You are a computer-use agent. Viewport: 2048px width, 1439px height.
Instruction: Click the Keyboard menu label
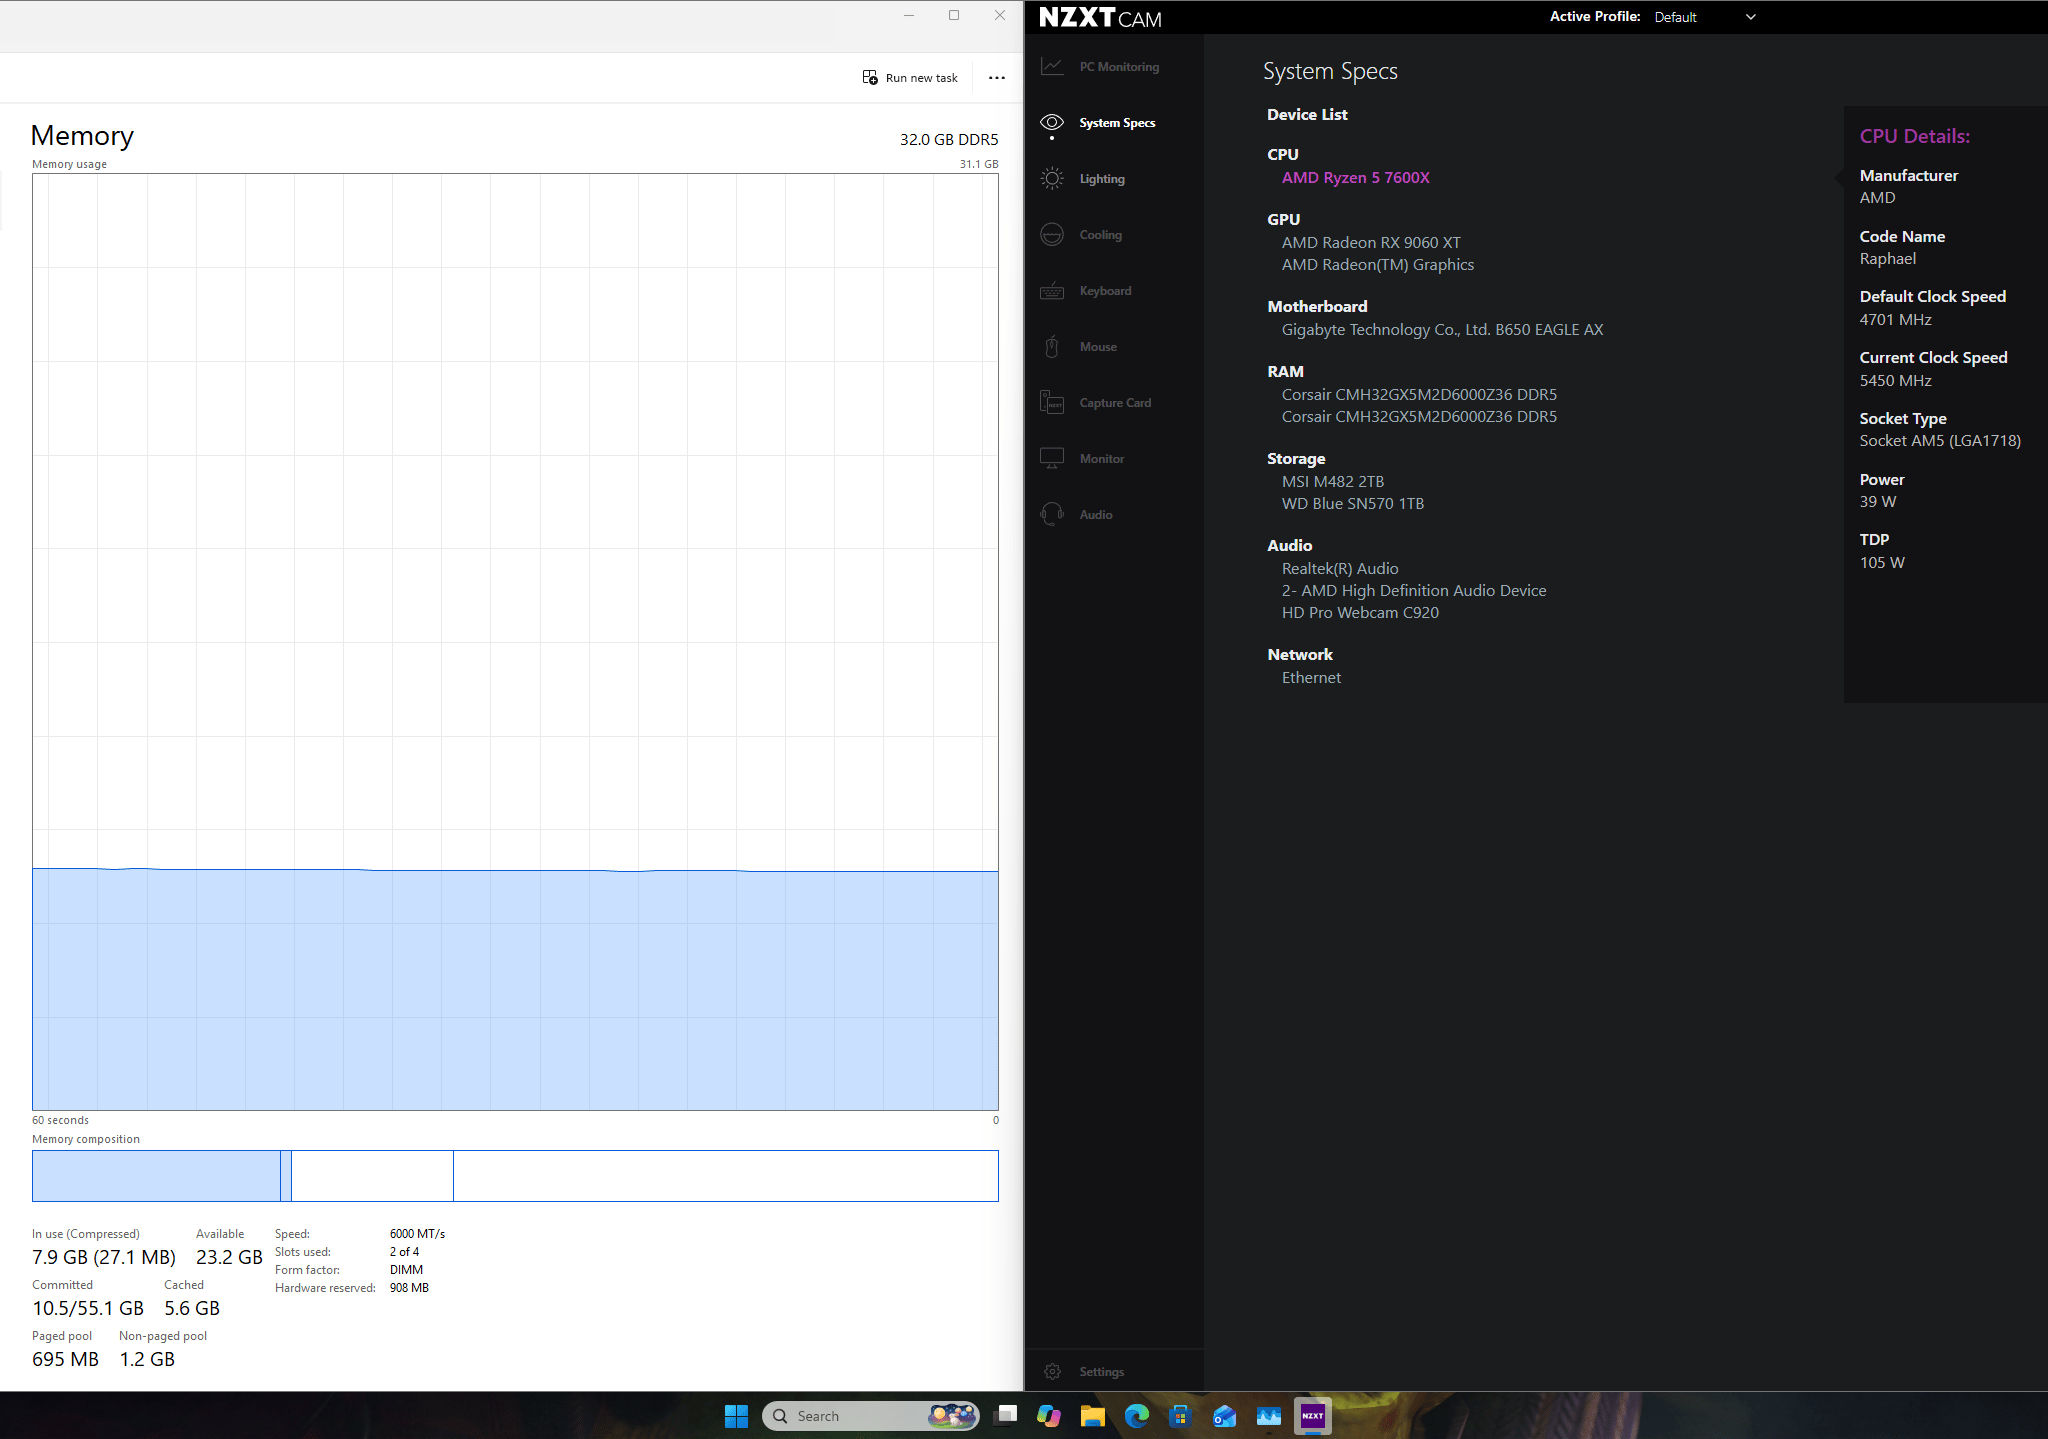[1106, 291]
